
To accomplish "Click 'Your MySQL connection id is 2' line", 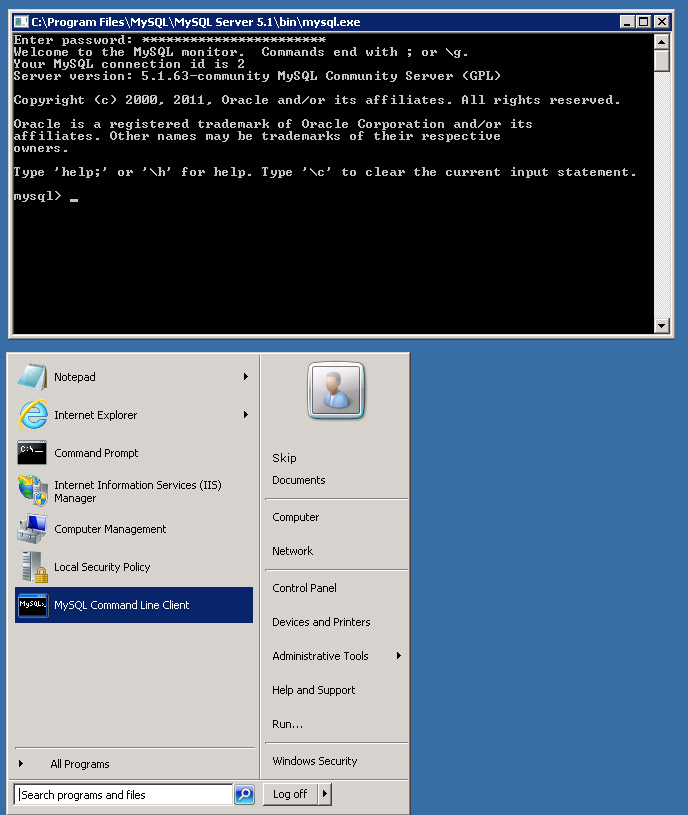I will (129, 64).
